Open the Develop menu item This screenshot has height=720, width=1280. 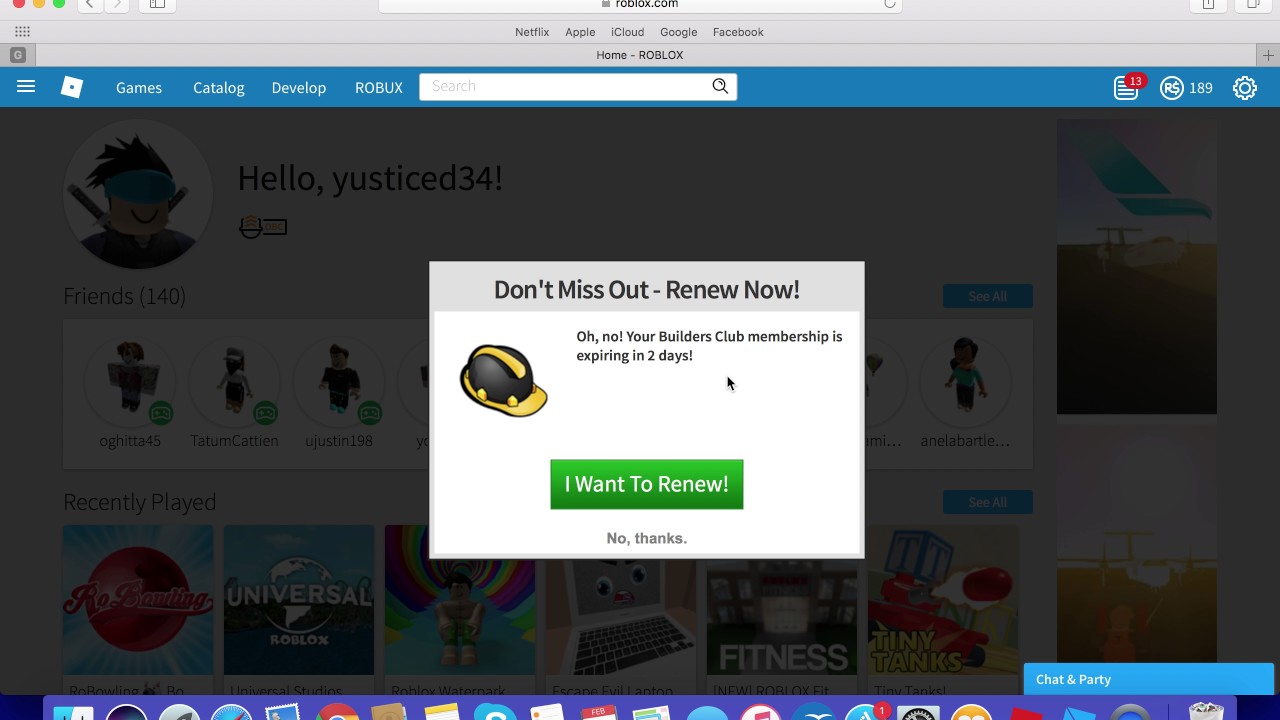299,88
